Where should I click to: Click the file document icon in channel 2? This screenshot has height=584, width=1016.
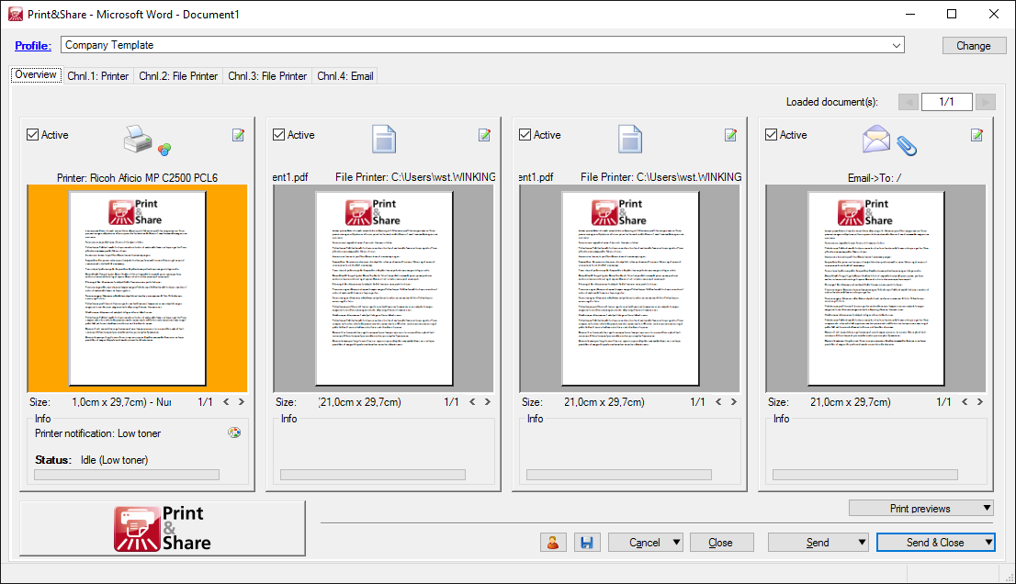coord(383,140)
